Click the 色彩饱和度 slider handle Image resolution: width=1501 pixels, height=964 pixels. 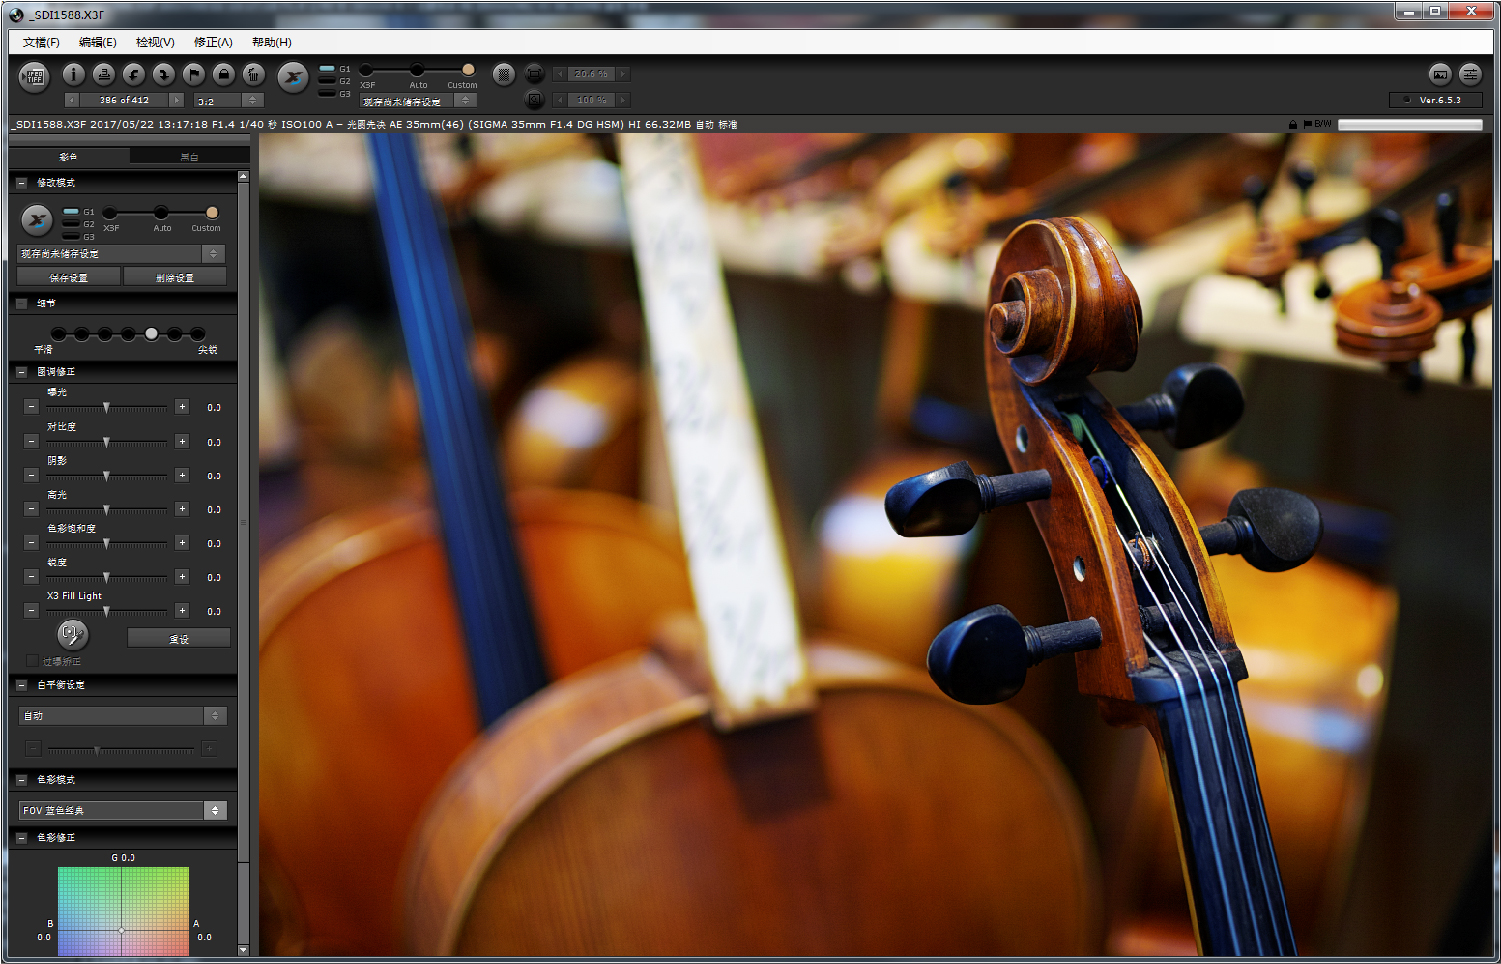106,544
